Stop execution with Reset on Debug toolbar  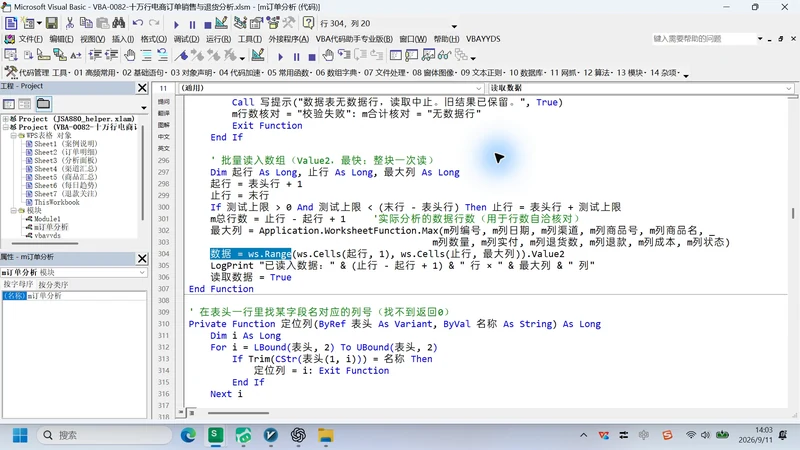click(x=312, y=57)
